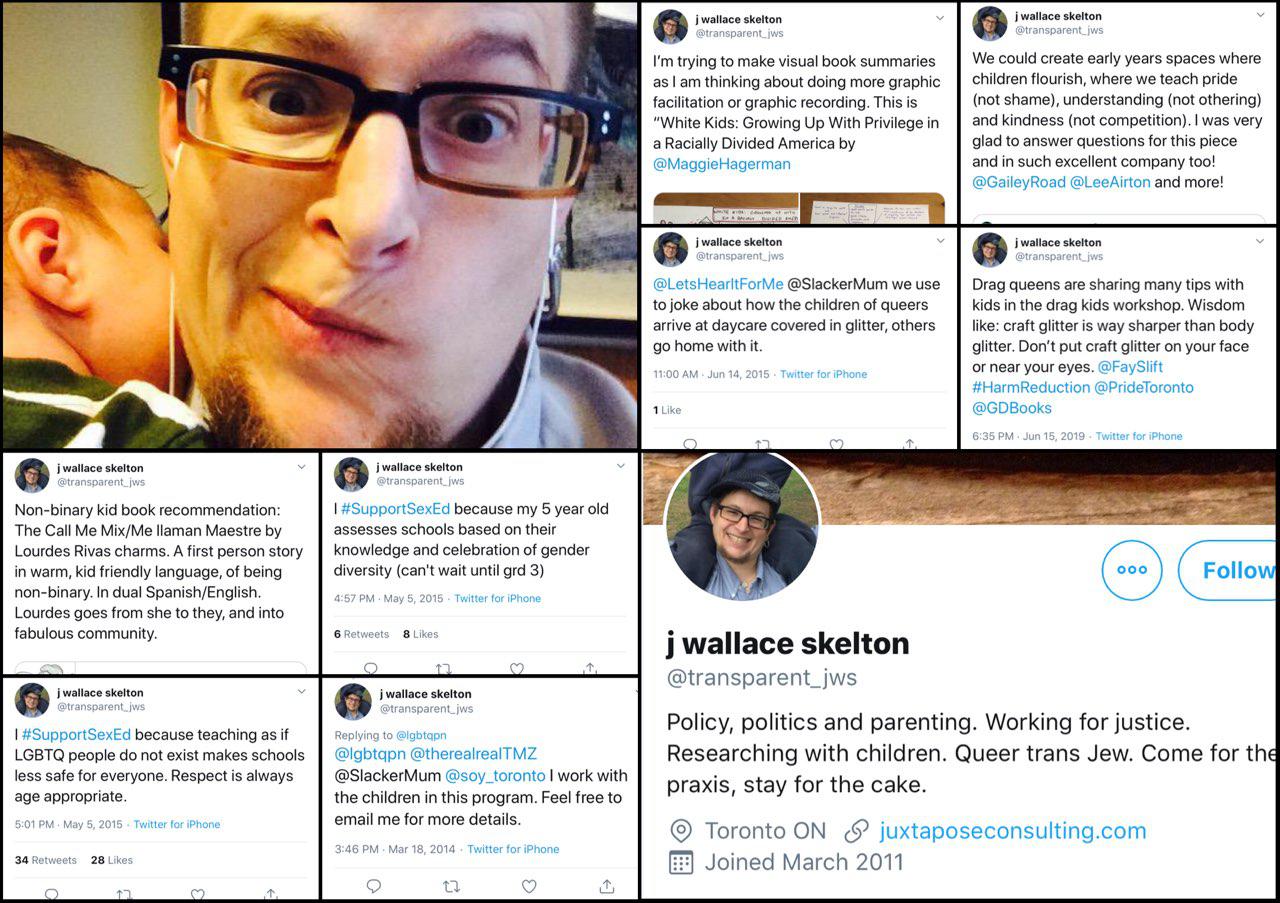The height and width of the screenshot is (903, 1280).
Task: Click the retweet icon under the daycare glitter tweet
Action: [762, 444]
